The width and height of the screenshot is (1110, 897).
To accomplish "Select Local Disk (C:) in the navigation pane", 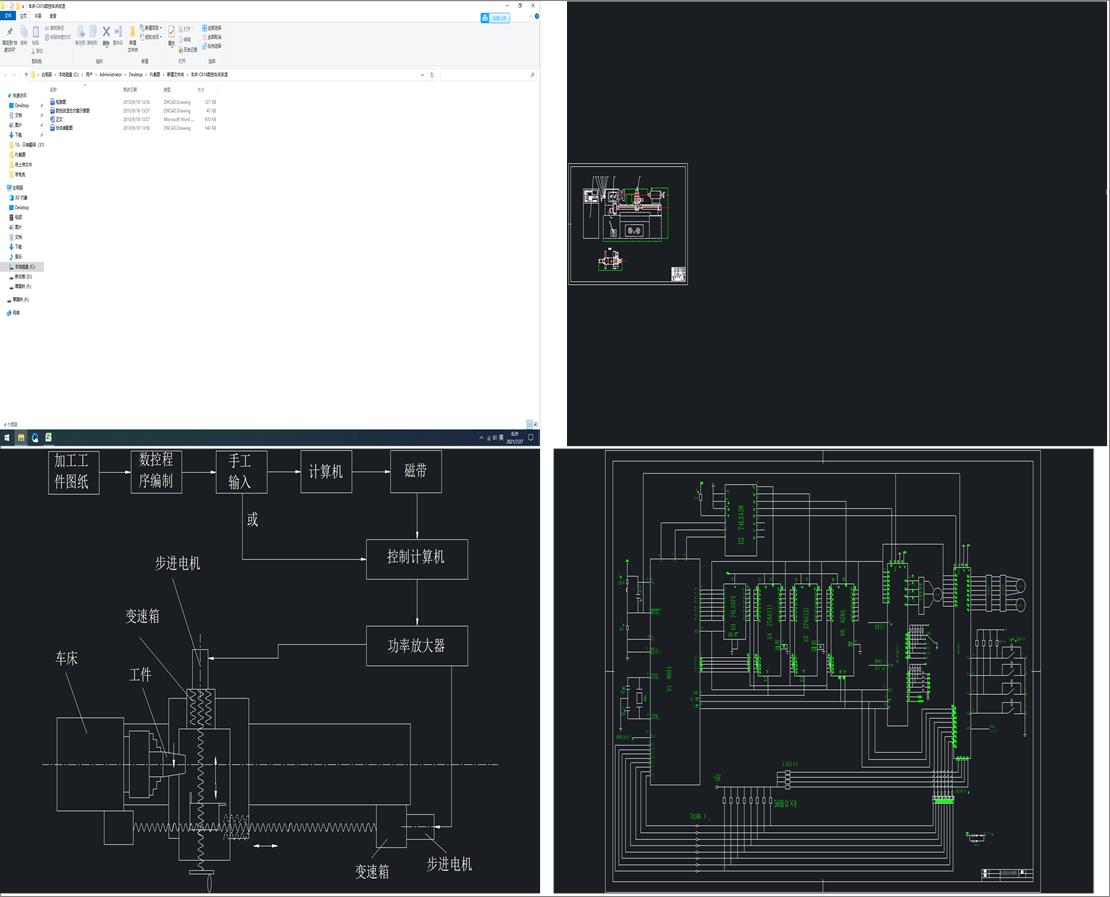I will 22,267.
